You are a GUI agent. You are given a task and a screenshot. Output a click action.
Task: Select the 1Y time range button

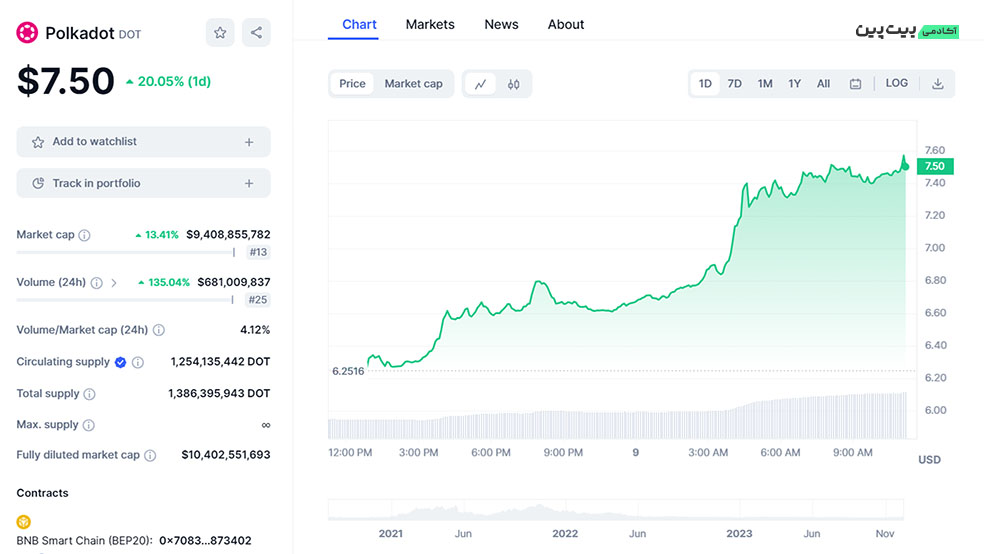tap(794, 84)
